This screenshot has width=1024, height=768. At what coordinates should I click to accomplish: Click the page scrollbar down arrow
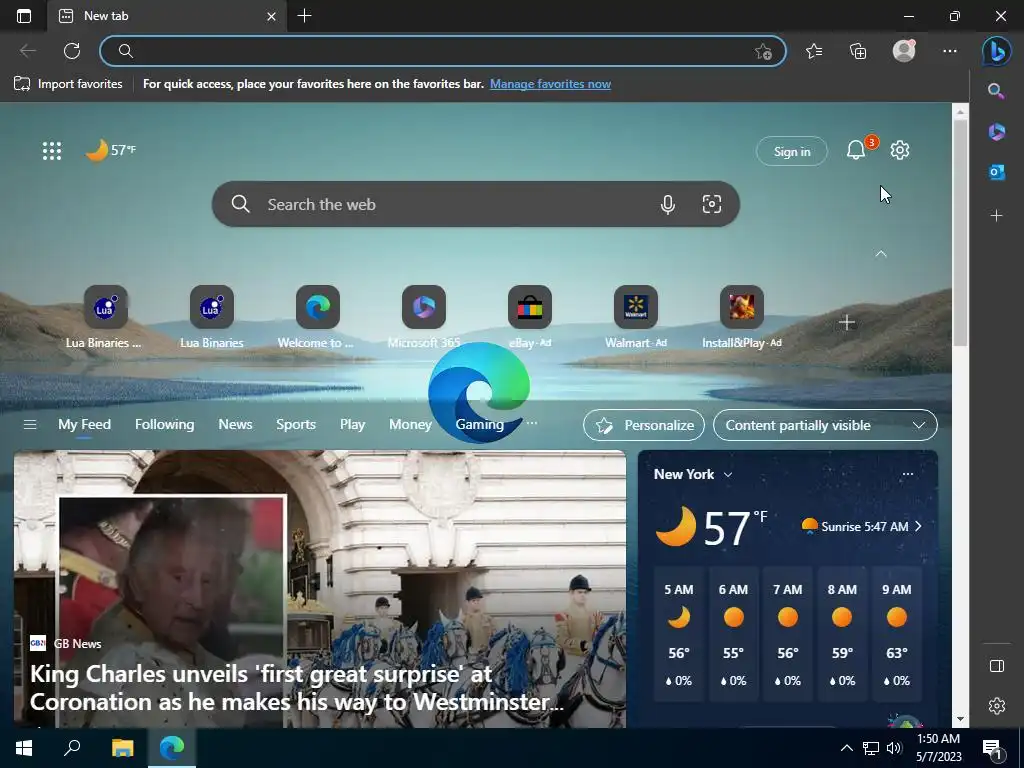tap(960, 719)
